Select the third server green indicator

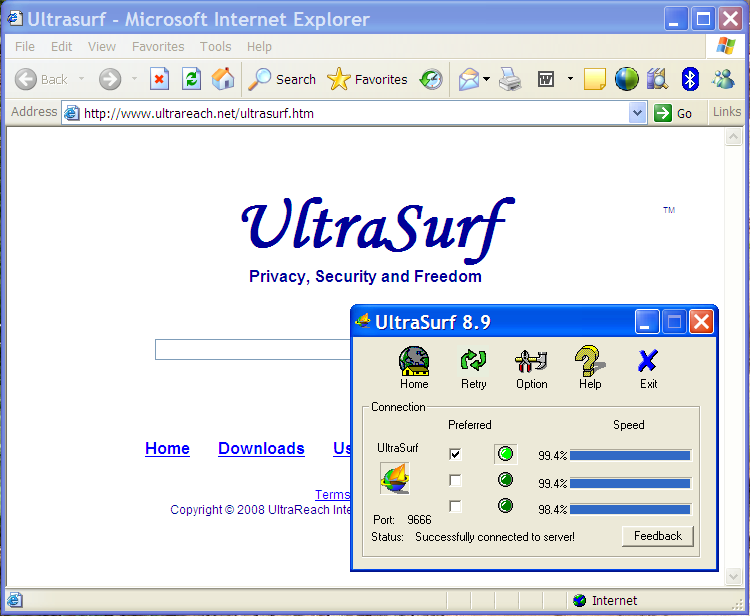506,506
